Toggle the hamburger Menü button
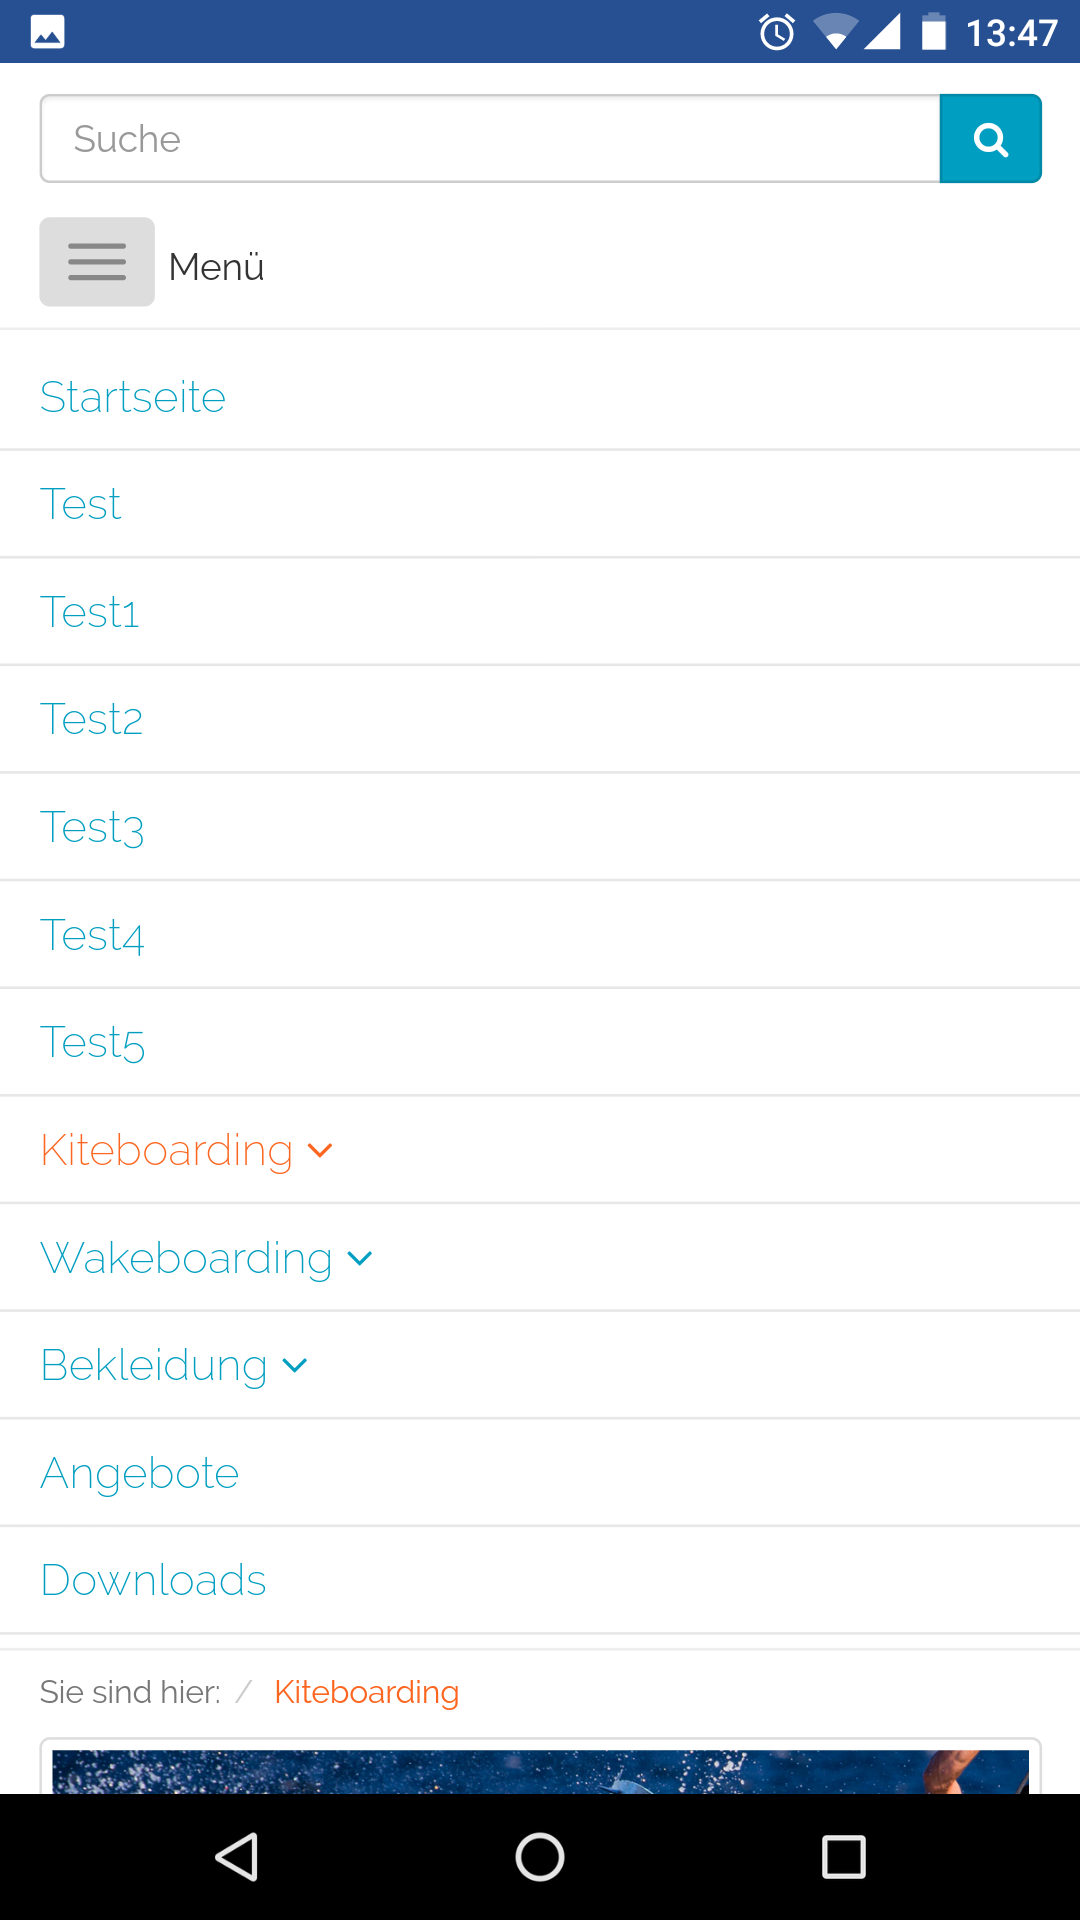 [x=97, y=262]
